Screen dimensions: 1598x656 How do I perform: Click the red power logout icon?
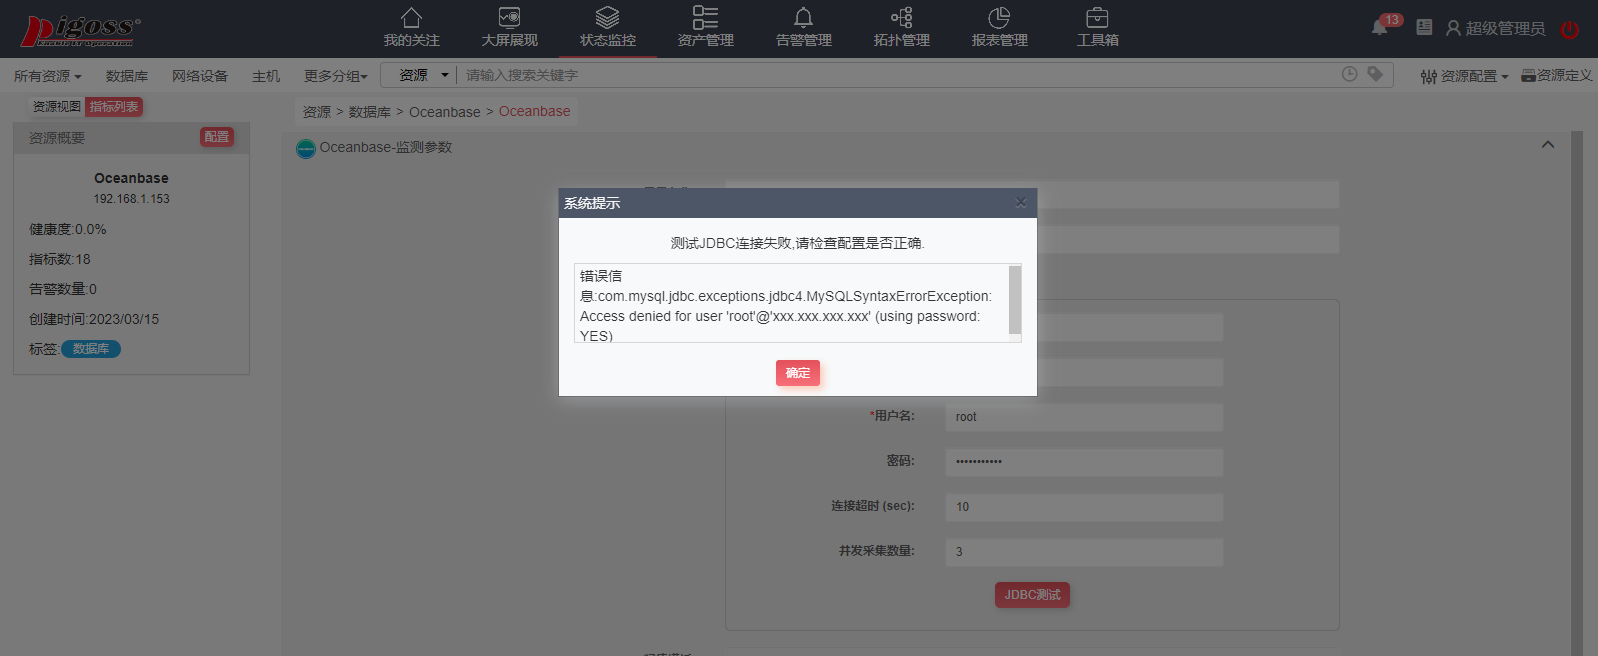coord(1570,29)
